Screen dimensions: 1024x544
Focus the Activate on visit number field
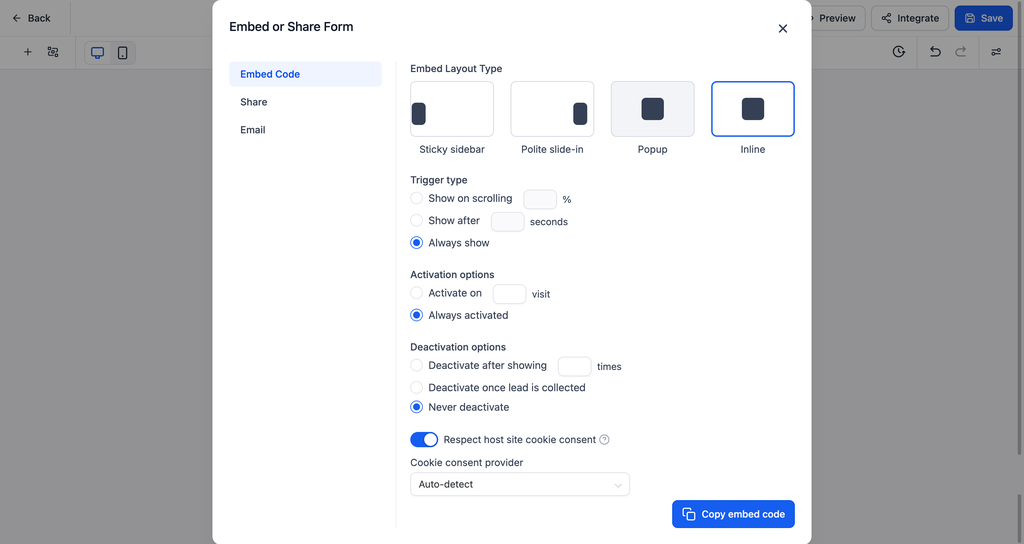(509, 294)
